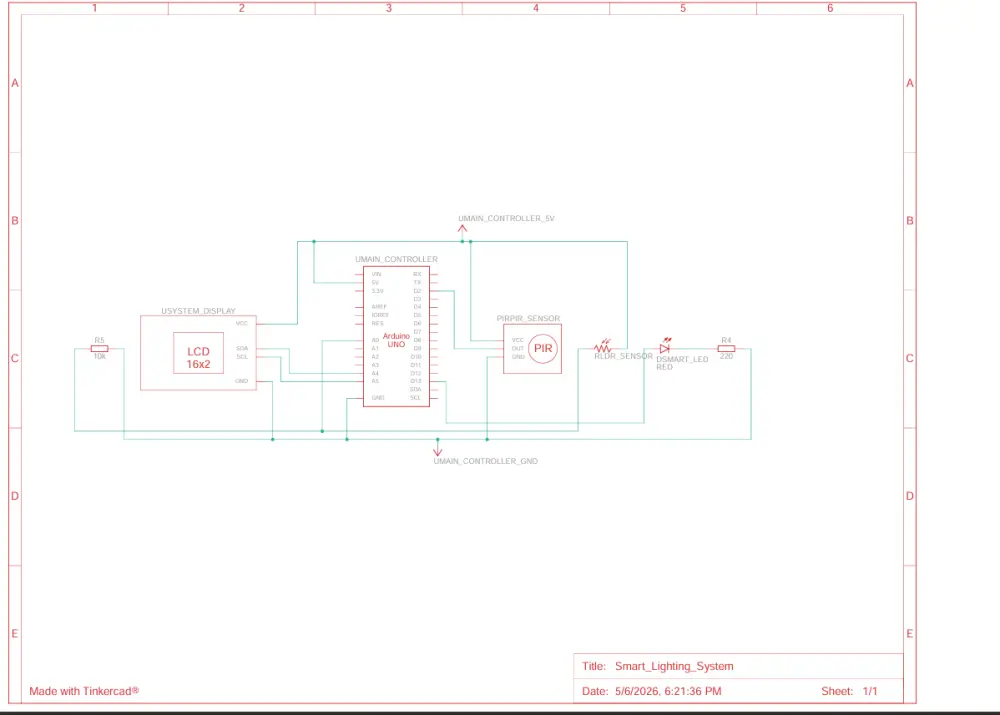Click the 10k resistor value
This screenshot has width=1000, height=715.
[x=99, y=357]
